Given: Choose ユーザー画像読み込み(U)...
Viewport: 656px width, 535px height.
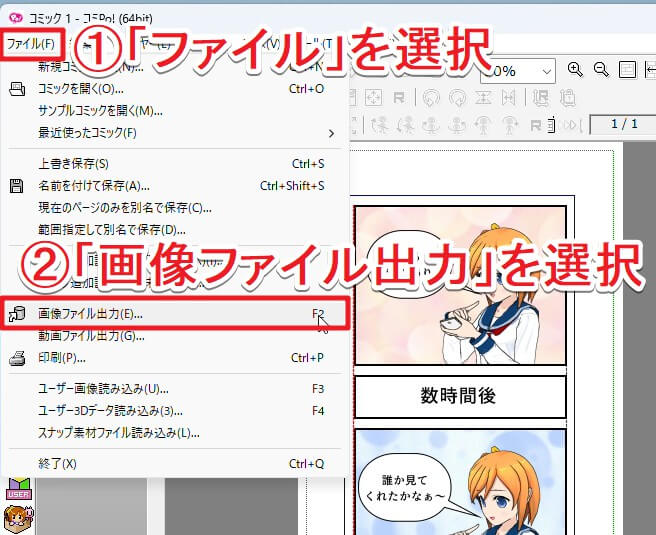Looking at the screenshot, I should click(x=175, y=389).
